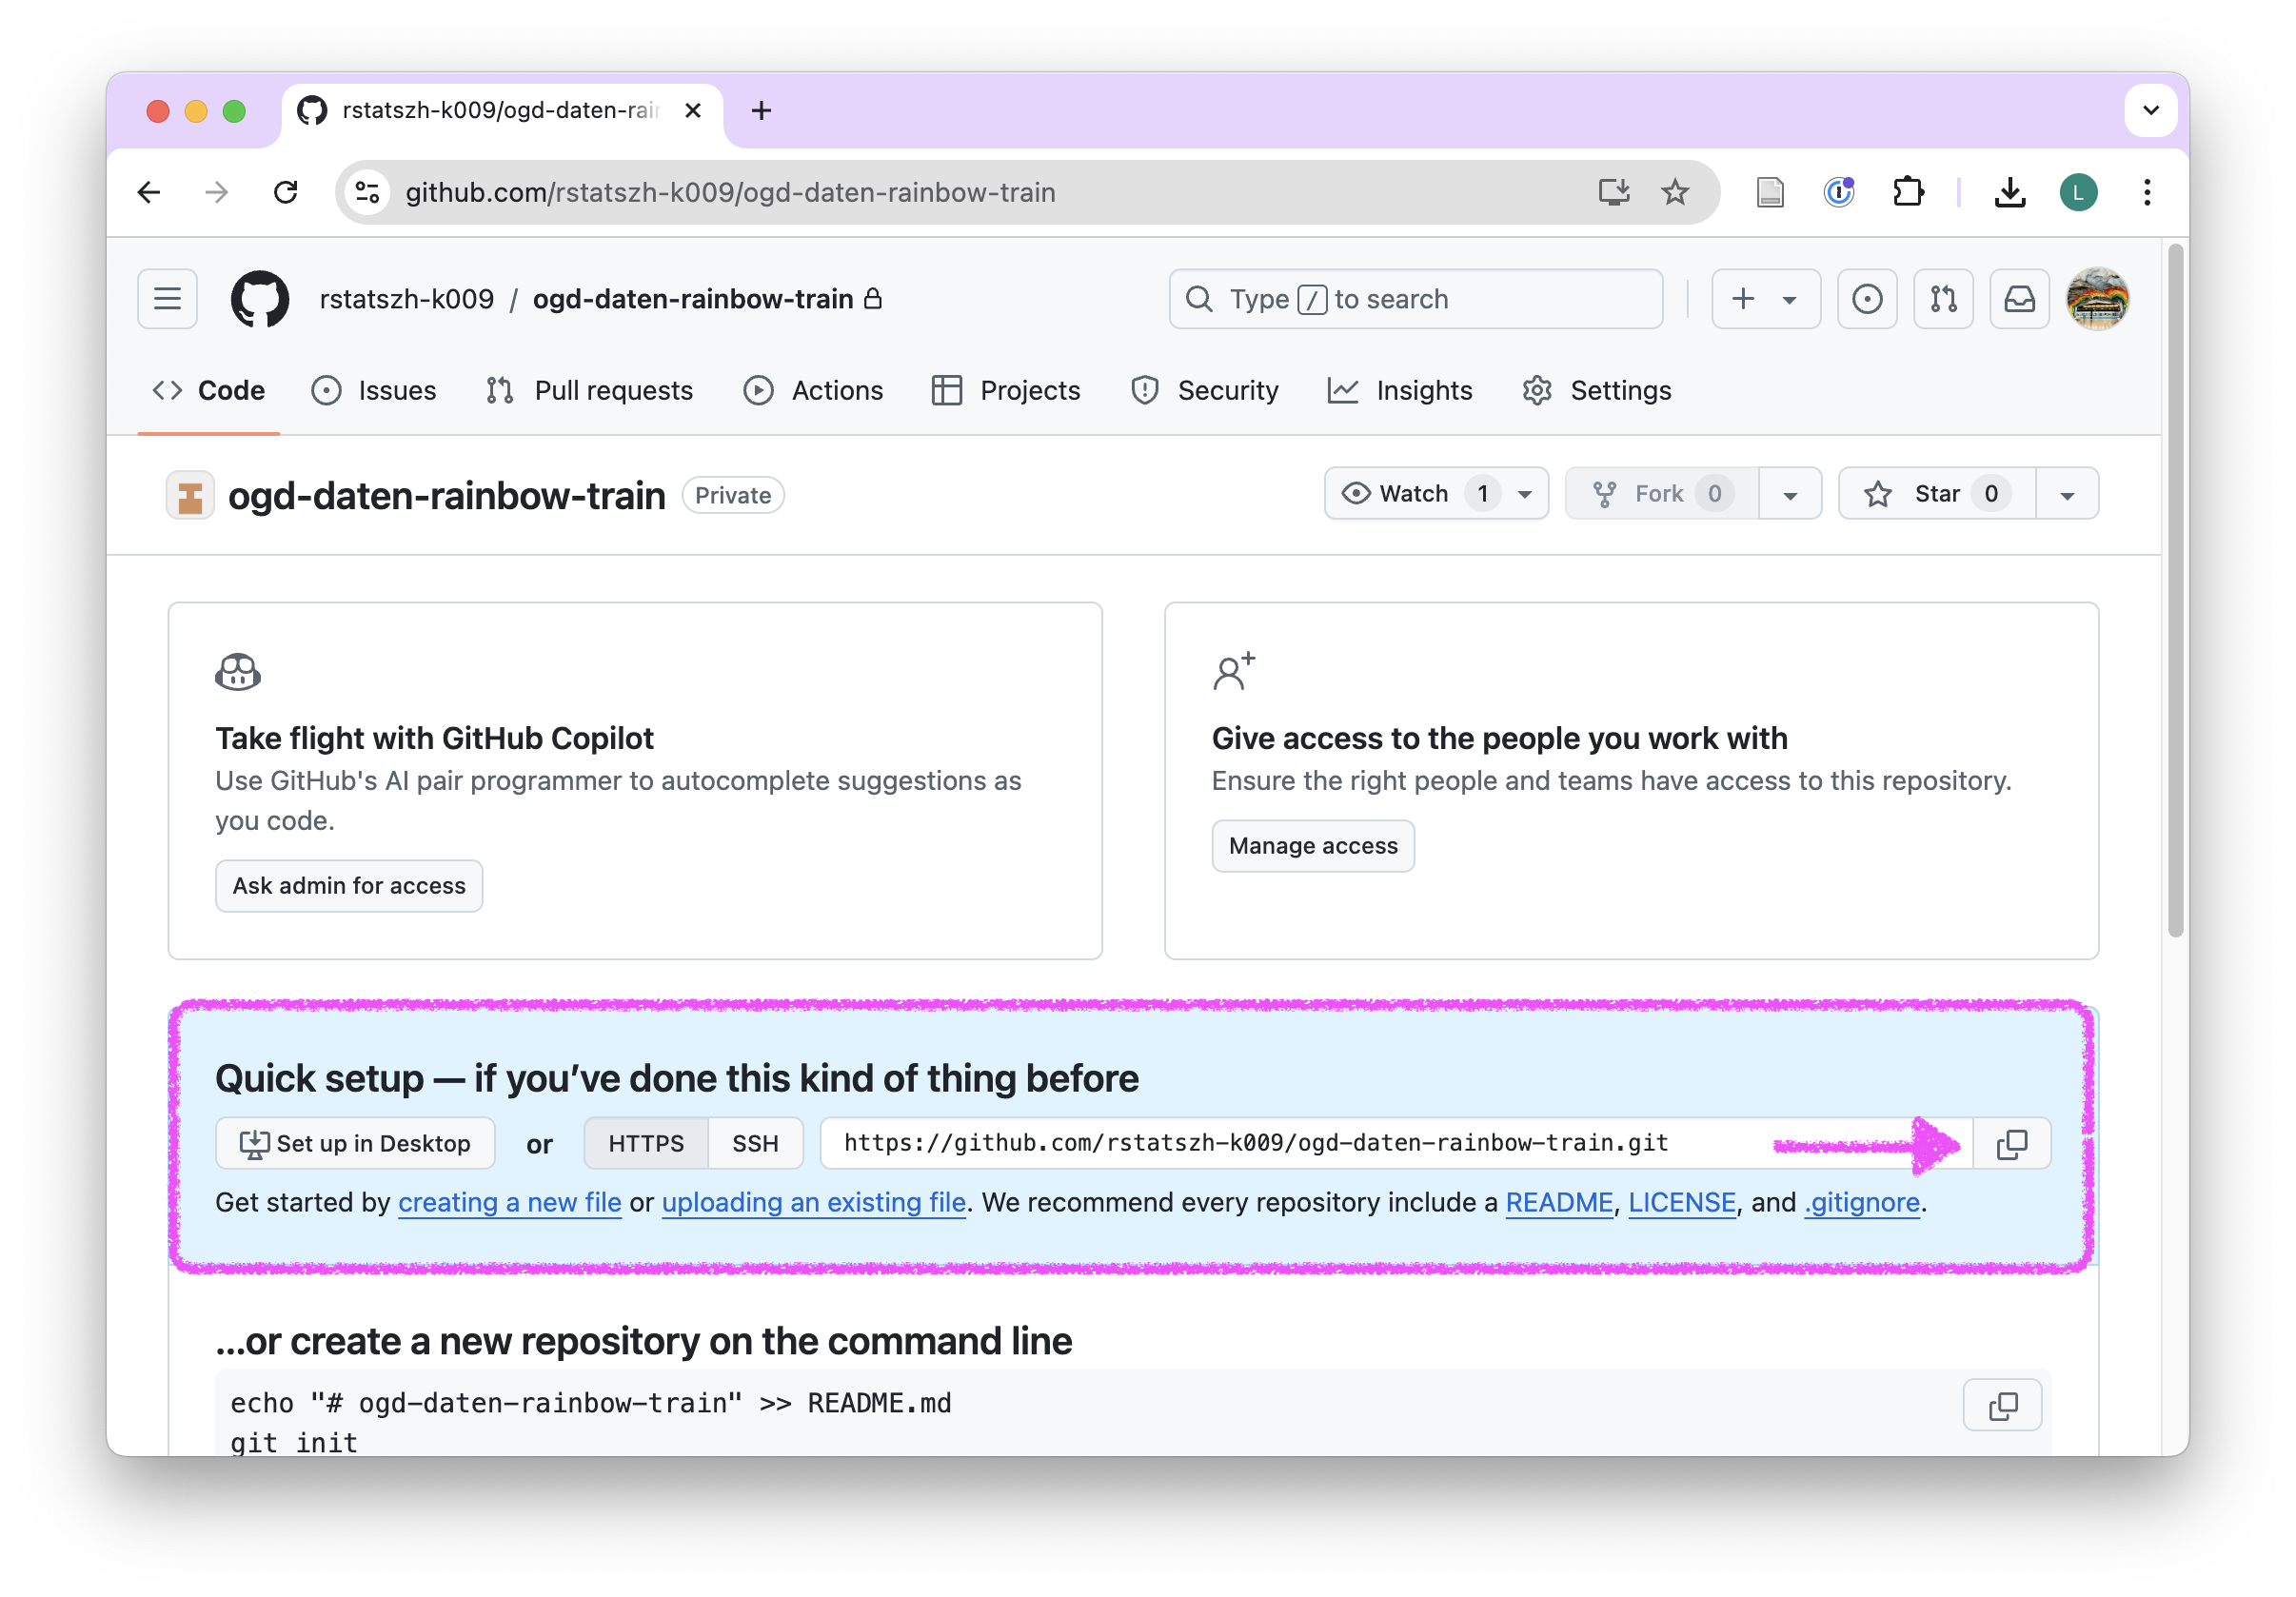Image resolution: width=2296 pixels, height=1597 pixels.
Task: Open the browser downloads icon
Action: (2009, 192)
